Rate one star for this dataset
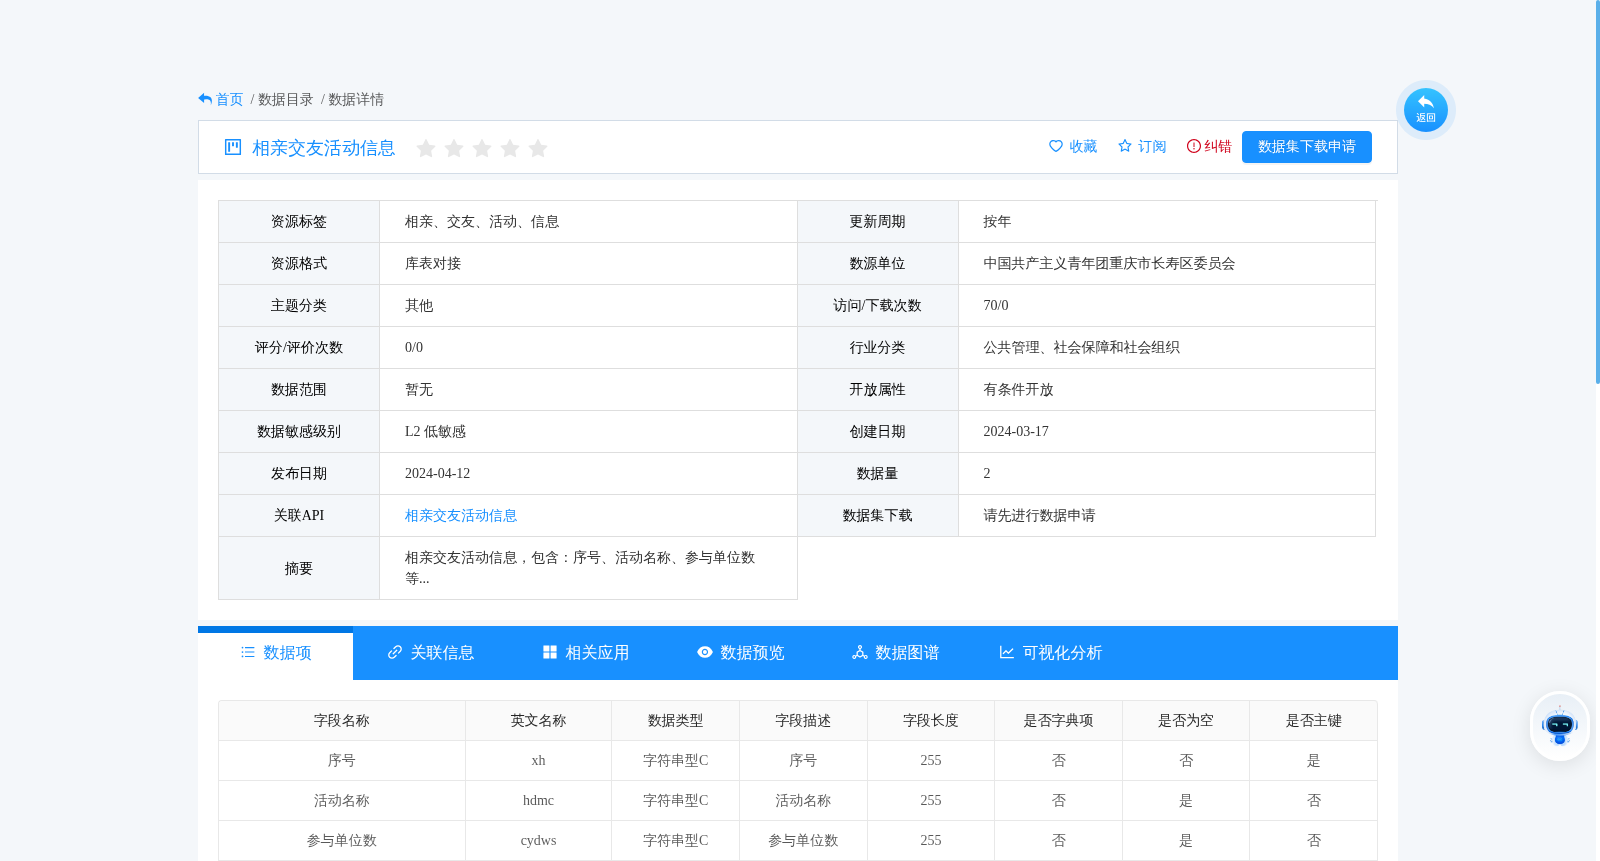Image resolution: width=1600 pixels, height=861 pixels. 426,148
